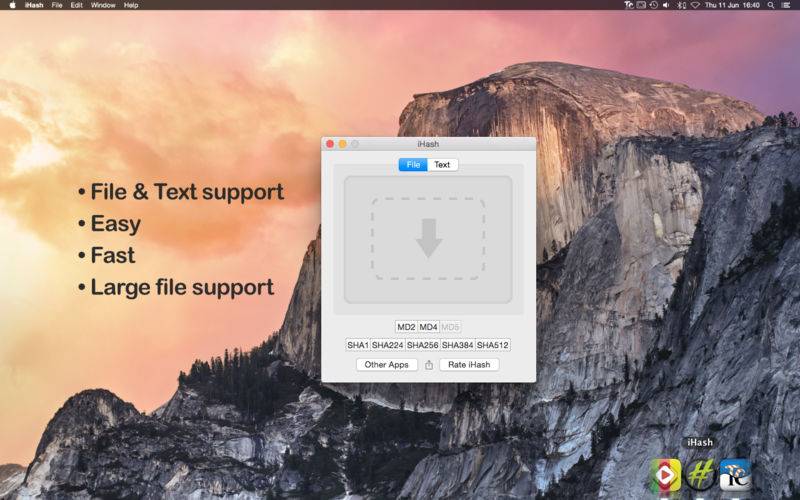The image size is (800, 500).
Task: Switch to the Text tab
Action: [442, 165]
